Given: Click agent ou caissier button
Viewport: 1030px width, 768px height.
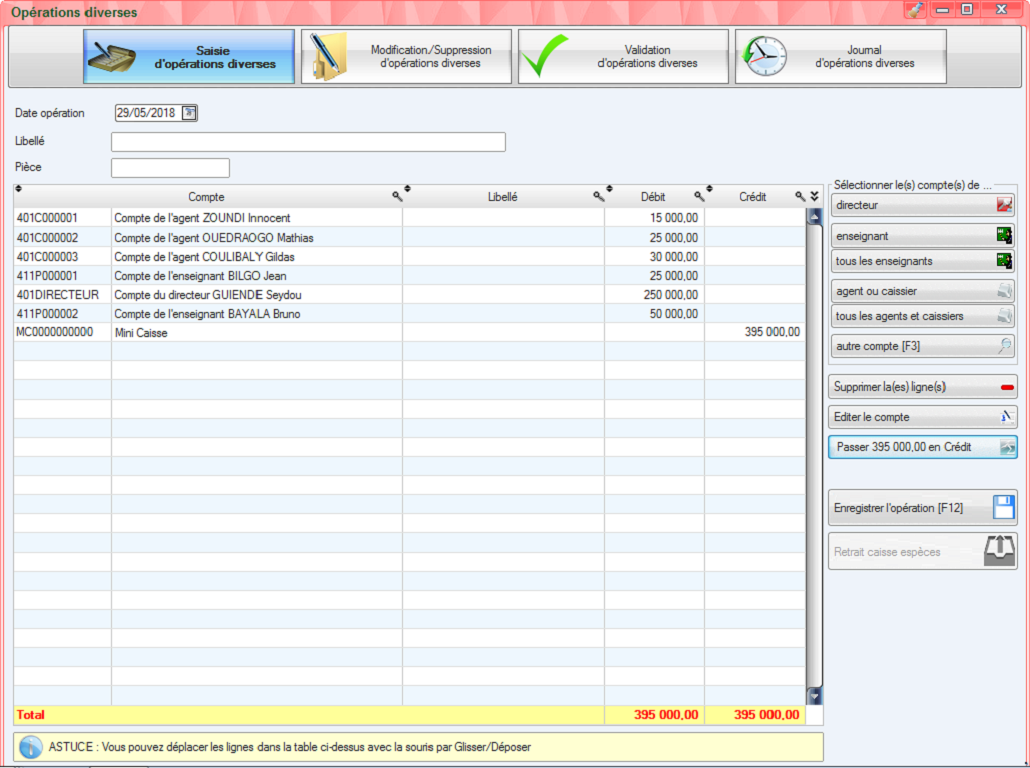Looking at the screenshot, I should pos(922,291).
